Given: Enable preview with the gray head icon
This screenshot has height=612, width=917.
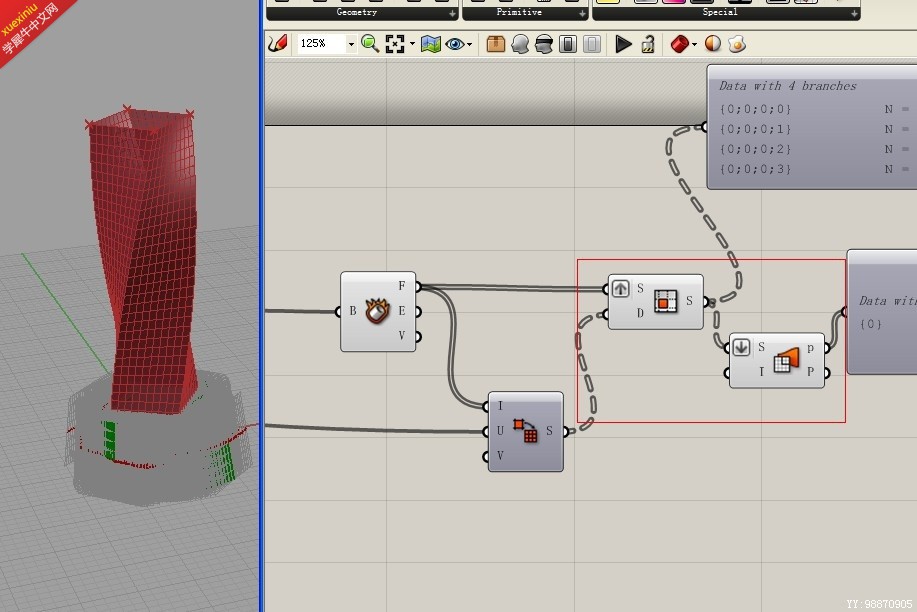Looking at the screenshot, I should pyautogui.click(x=520, y=44).
